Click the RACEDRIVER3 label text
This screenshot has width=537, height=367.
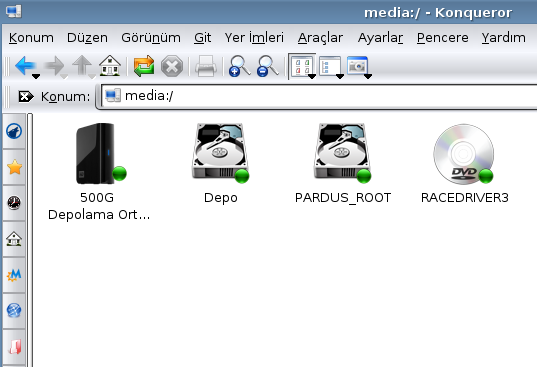pos(465,198)
